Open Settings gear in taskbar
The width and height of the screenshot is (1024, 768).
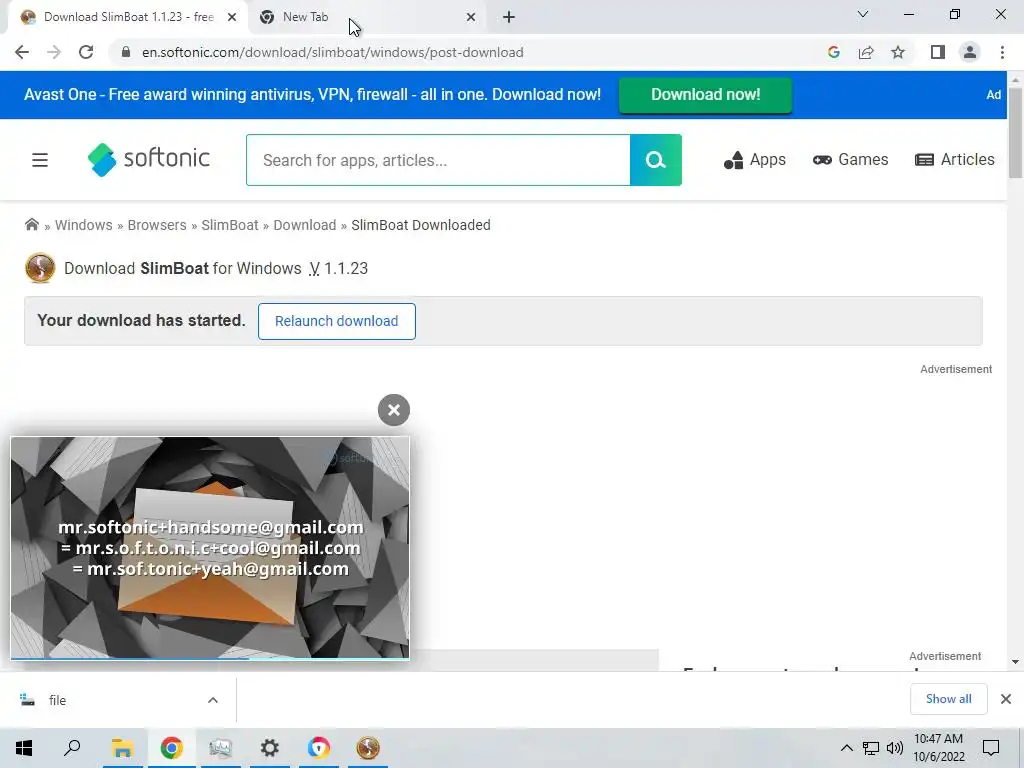269,748
